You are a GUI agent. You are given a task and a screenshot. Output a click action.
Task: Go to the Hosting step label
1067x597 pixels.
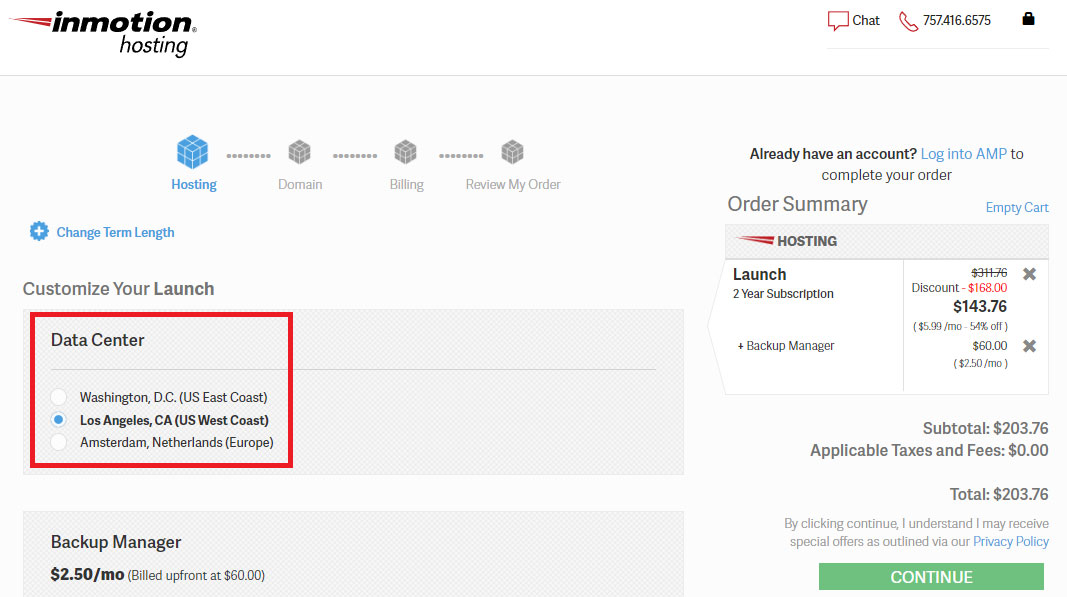(194, 184)
